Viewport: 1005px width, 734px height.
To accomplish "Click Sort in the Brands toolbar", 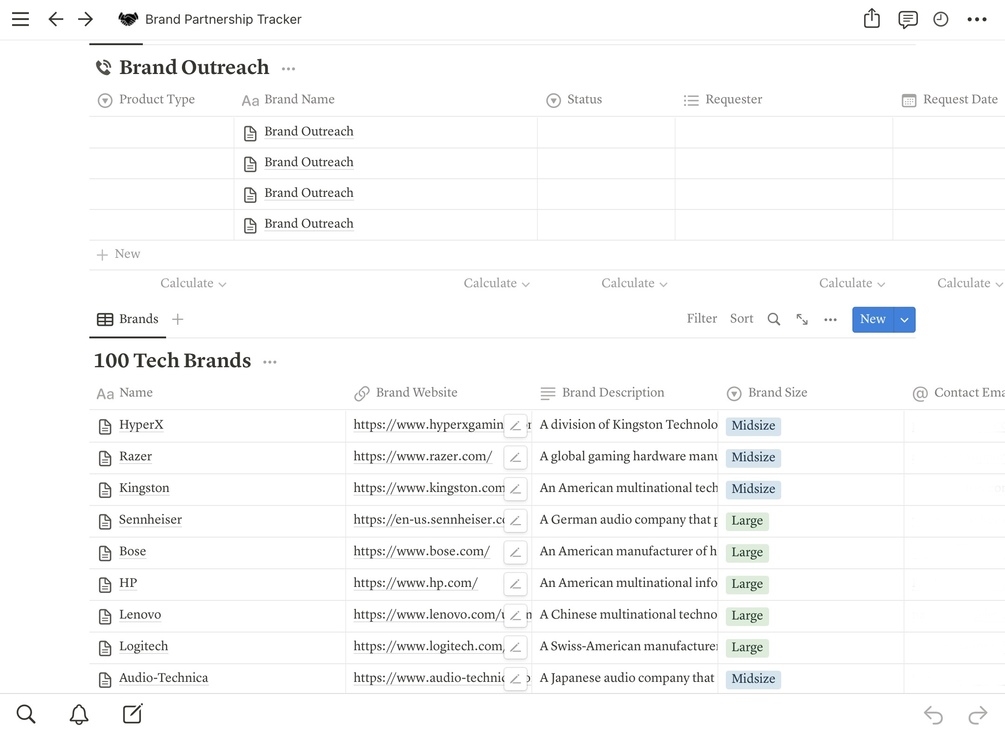I will [x=742, y=319].
